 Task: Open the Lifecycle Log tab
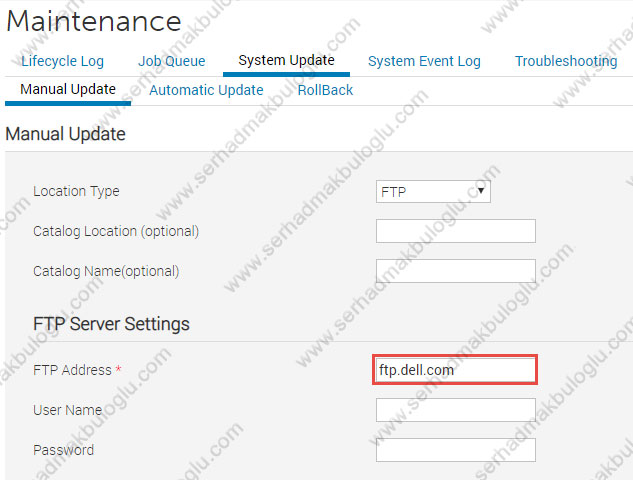pyautogui.click(x=63, y=61)
